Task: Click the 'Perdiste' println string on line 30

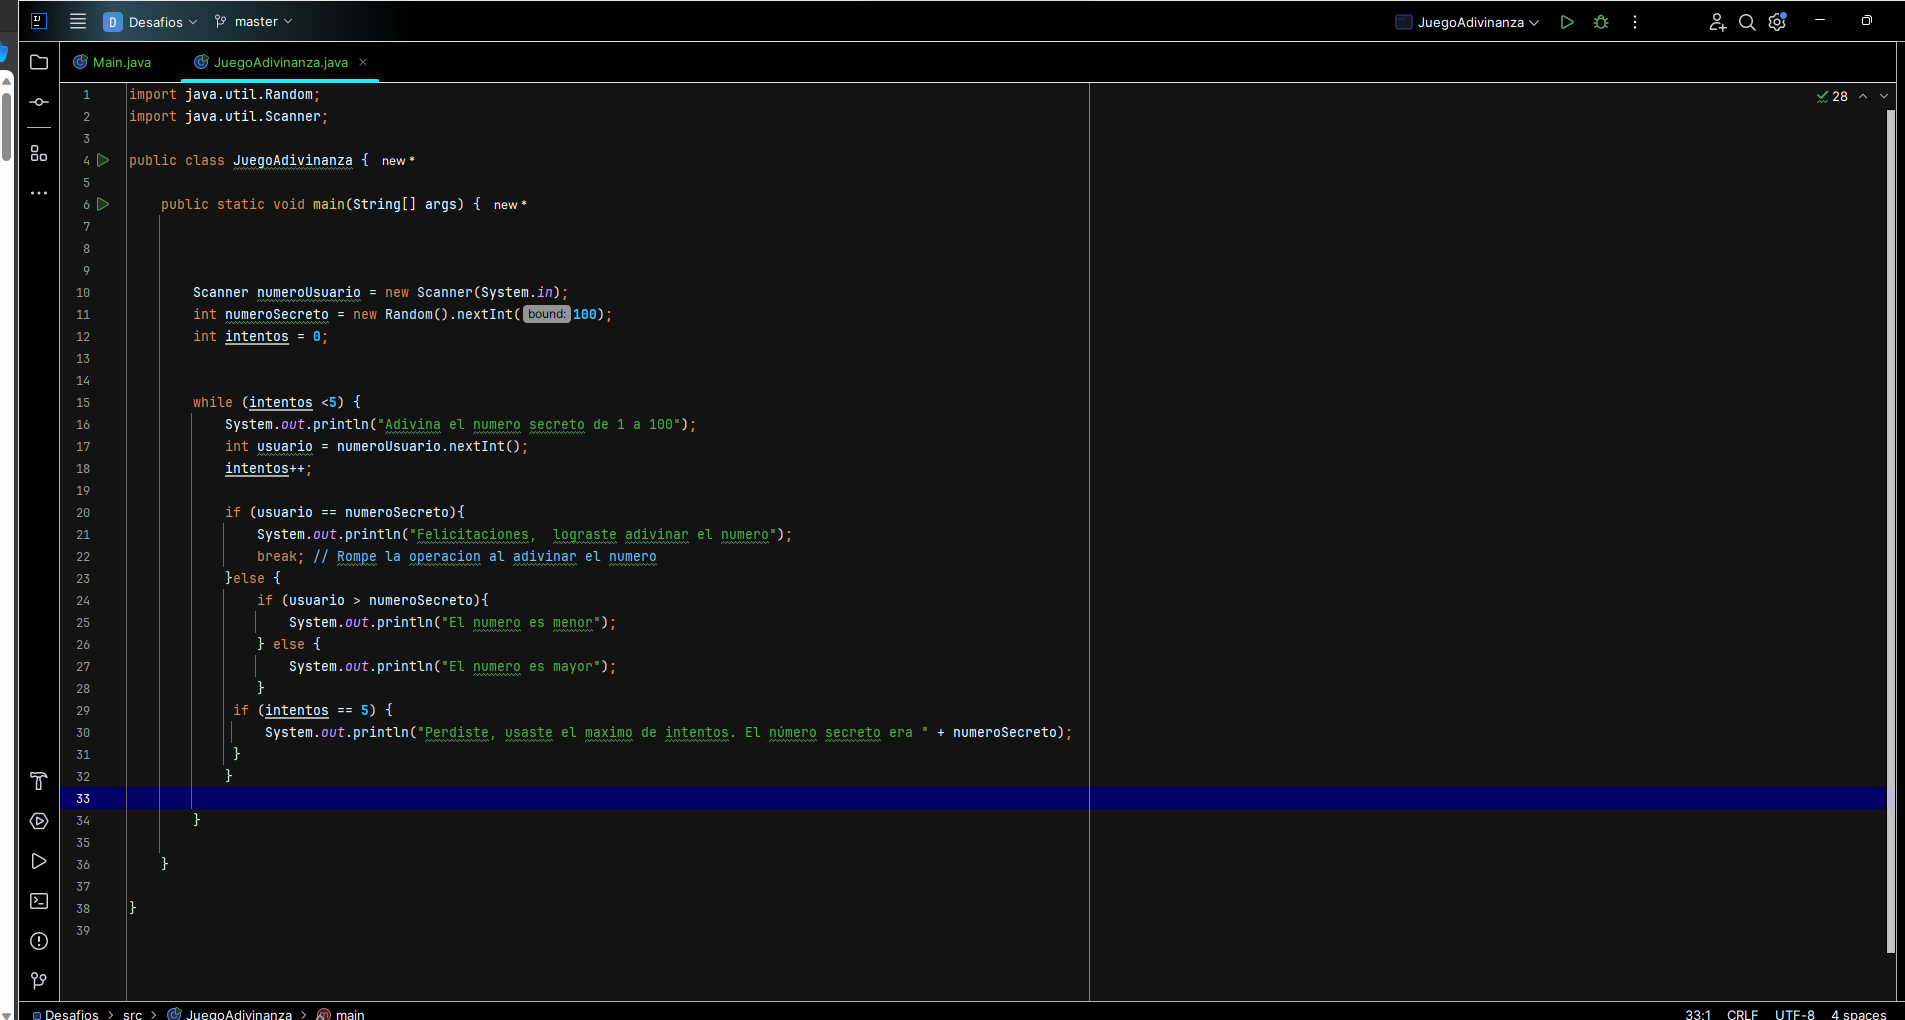Action: tap(673, 732)
